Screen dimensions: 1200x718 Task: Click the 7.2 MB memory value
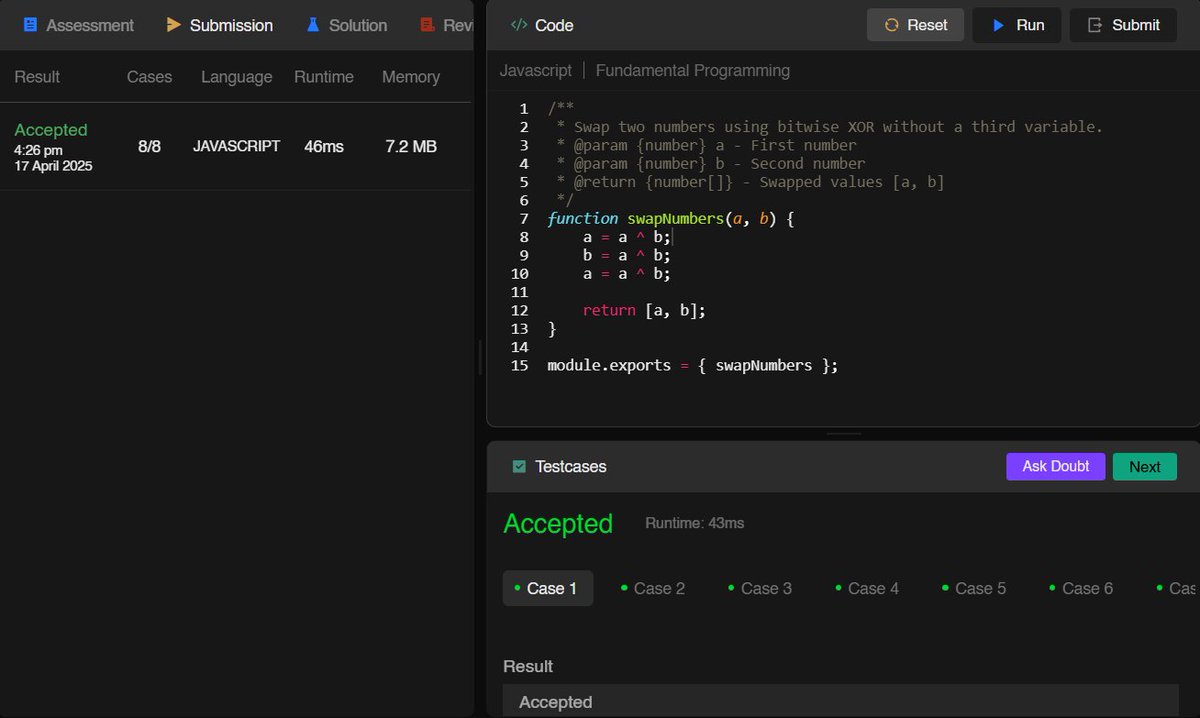point(411,146)
